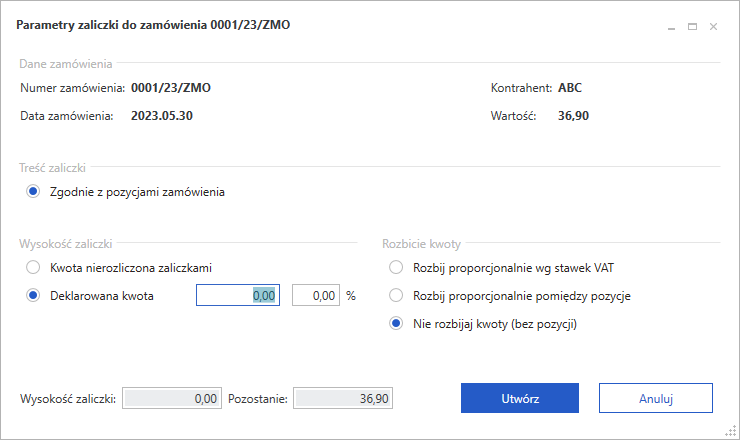
Task: Close the dialog with the X icon
Action: [x=713, y=27]
